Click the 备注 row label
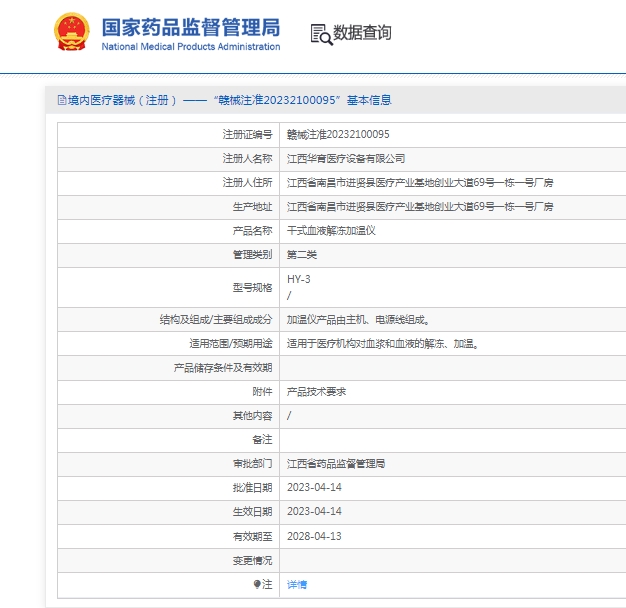 coord(262,440)
